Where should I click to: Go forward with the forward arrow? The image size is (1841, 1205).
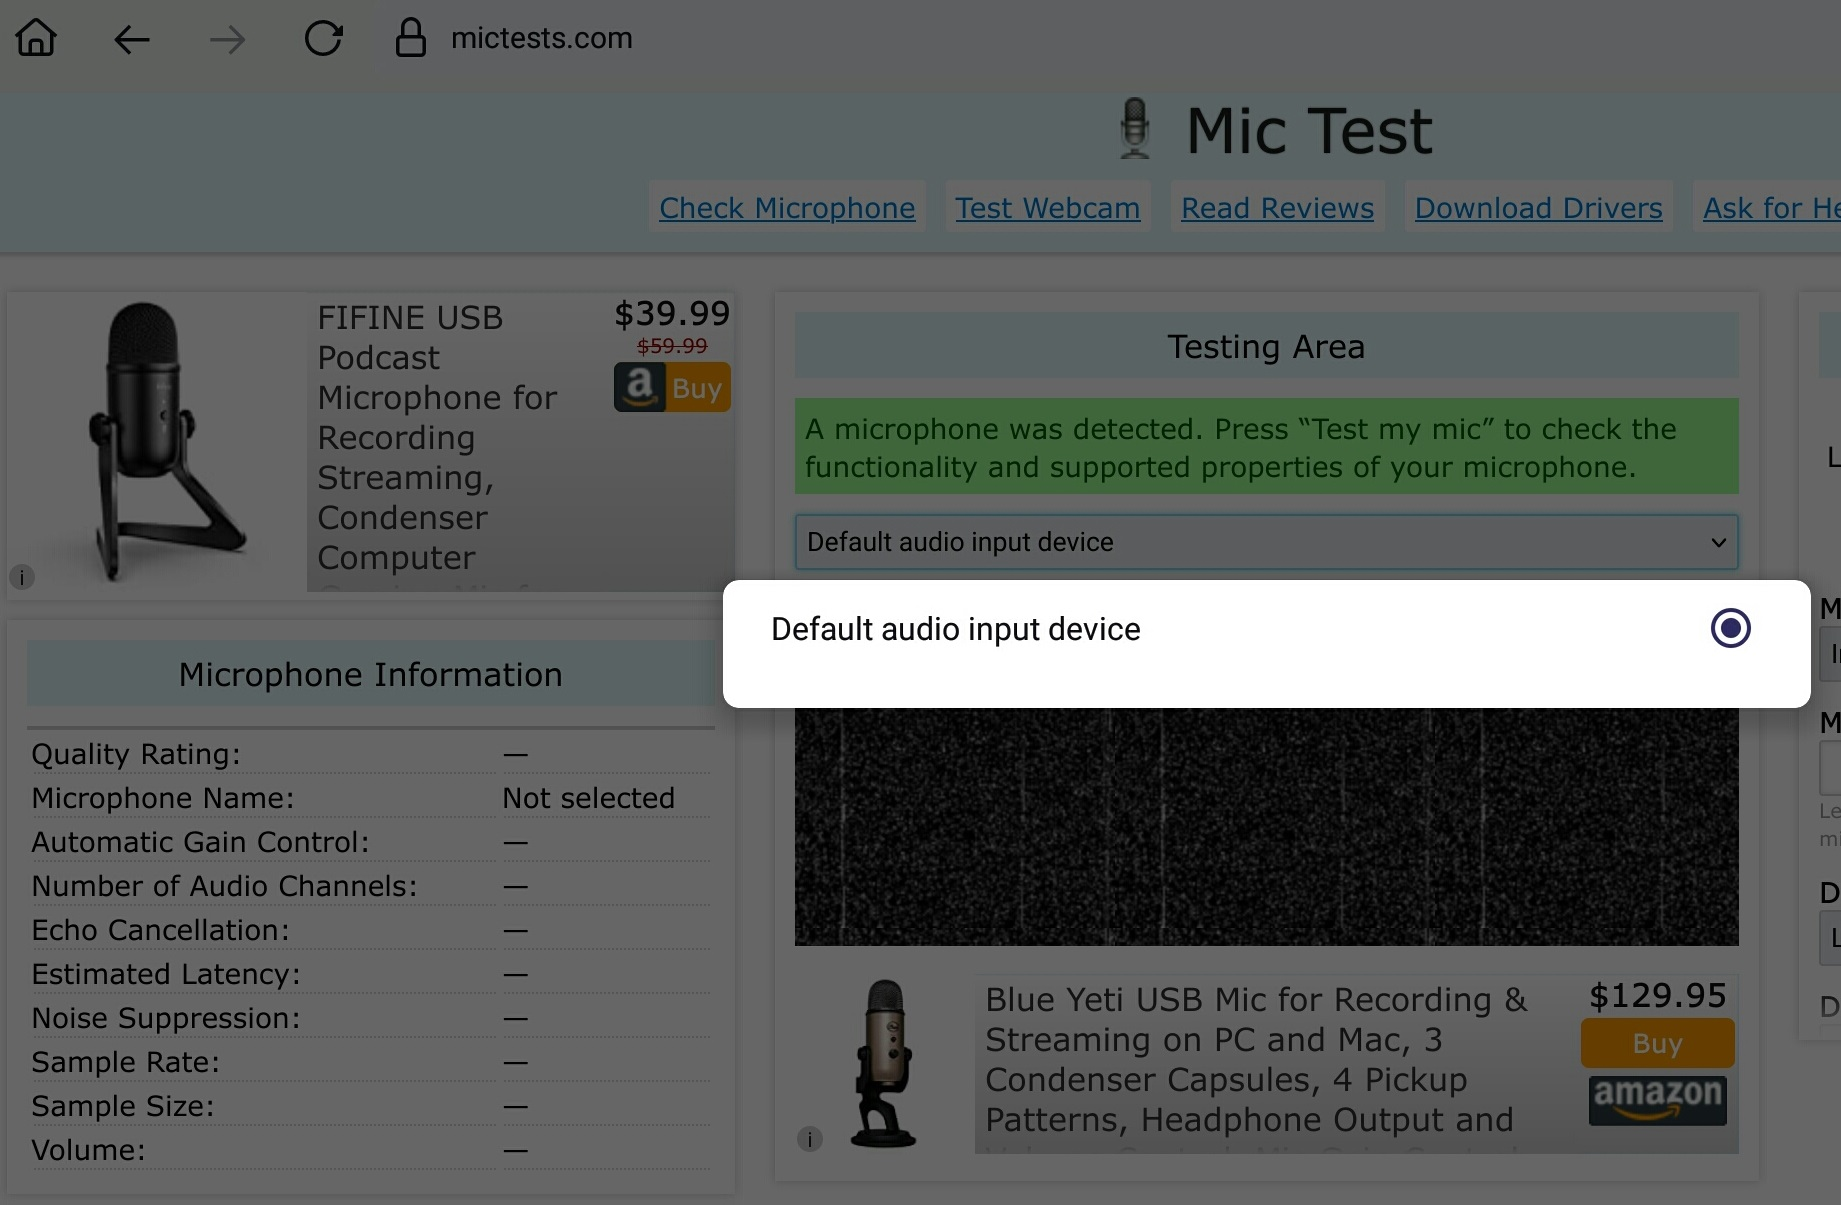(x=228, y=39)
